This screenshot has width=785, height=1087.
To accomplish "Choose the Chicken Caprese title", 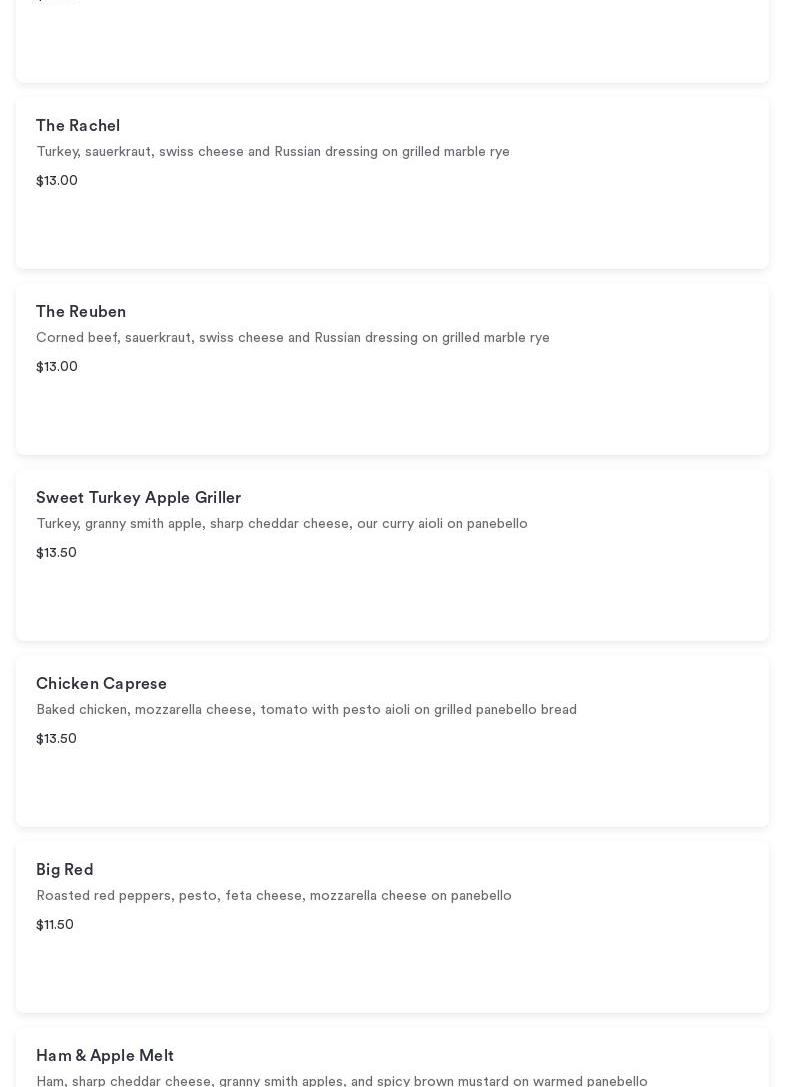I will point(101,684).
